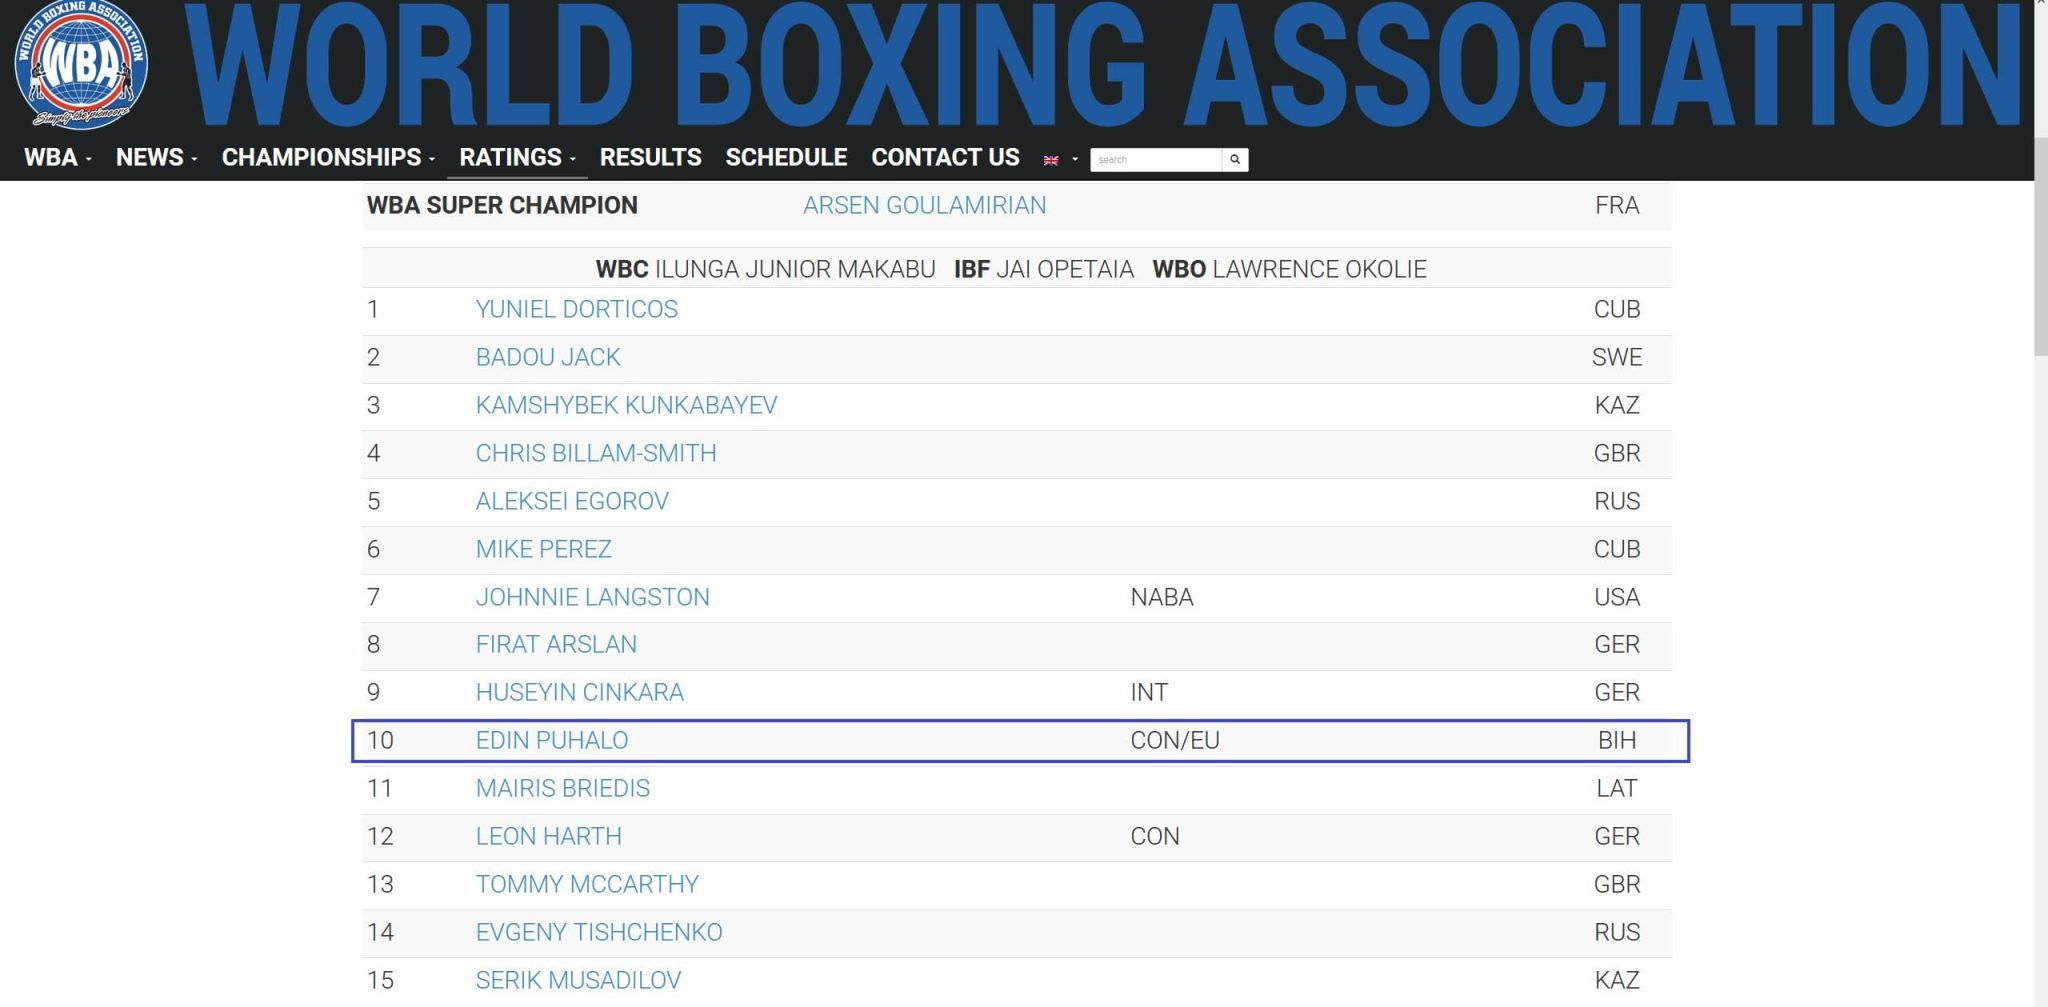Select Badou Jack in rankings
The width and height of the screenshot is (2048, 1007).
point(548,357)
